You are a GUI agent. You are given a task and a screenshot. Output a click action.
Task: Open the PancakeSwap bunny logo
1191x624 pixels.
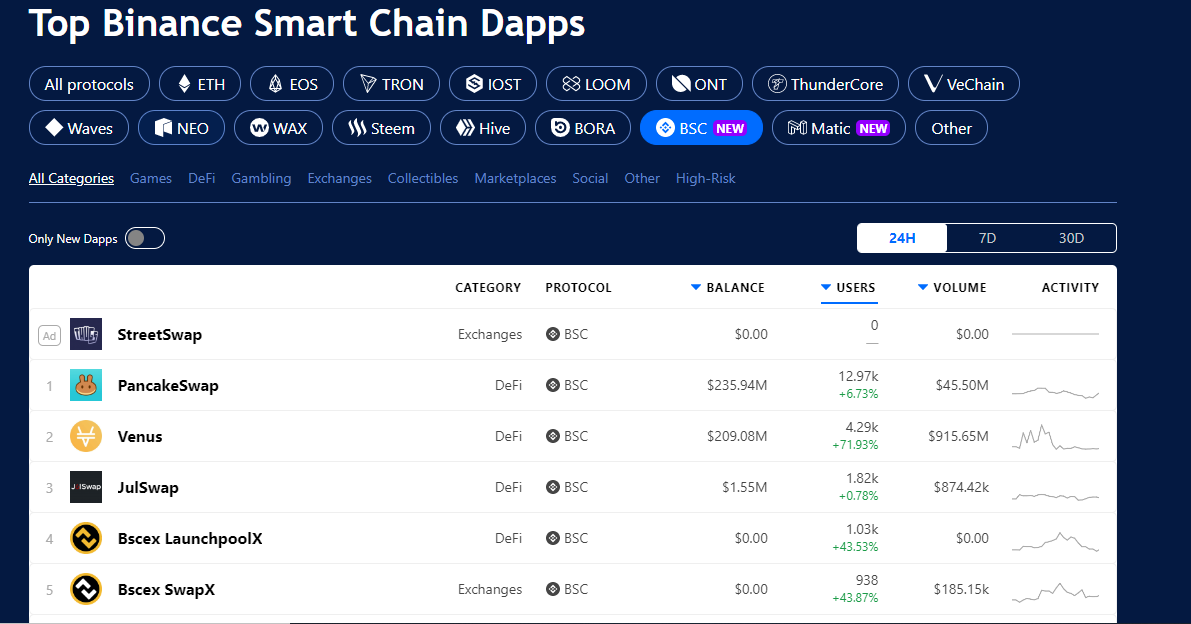pos(86,386)
